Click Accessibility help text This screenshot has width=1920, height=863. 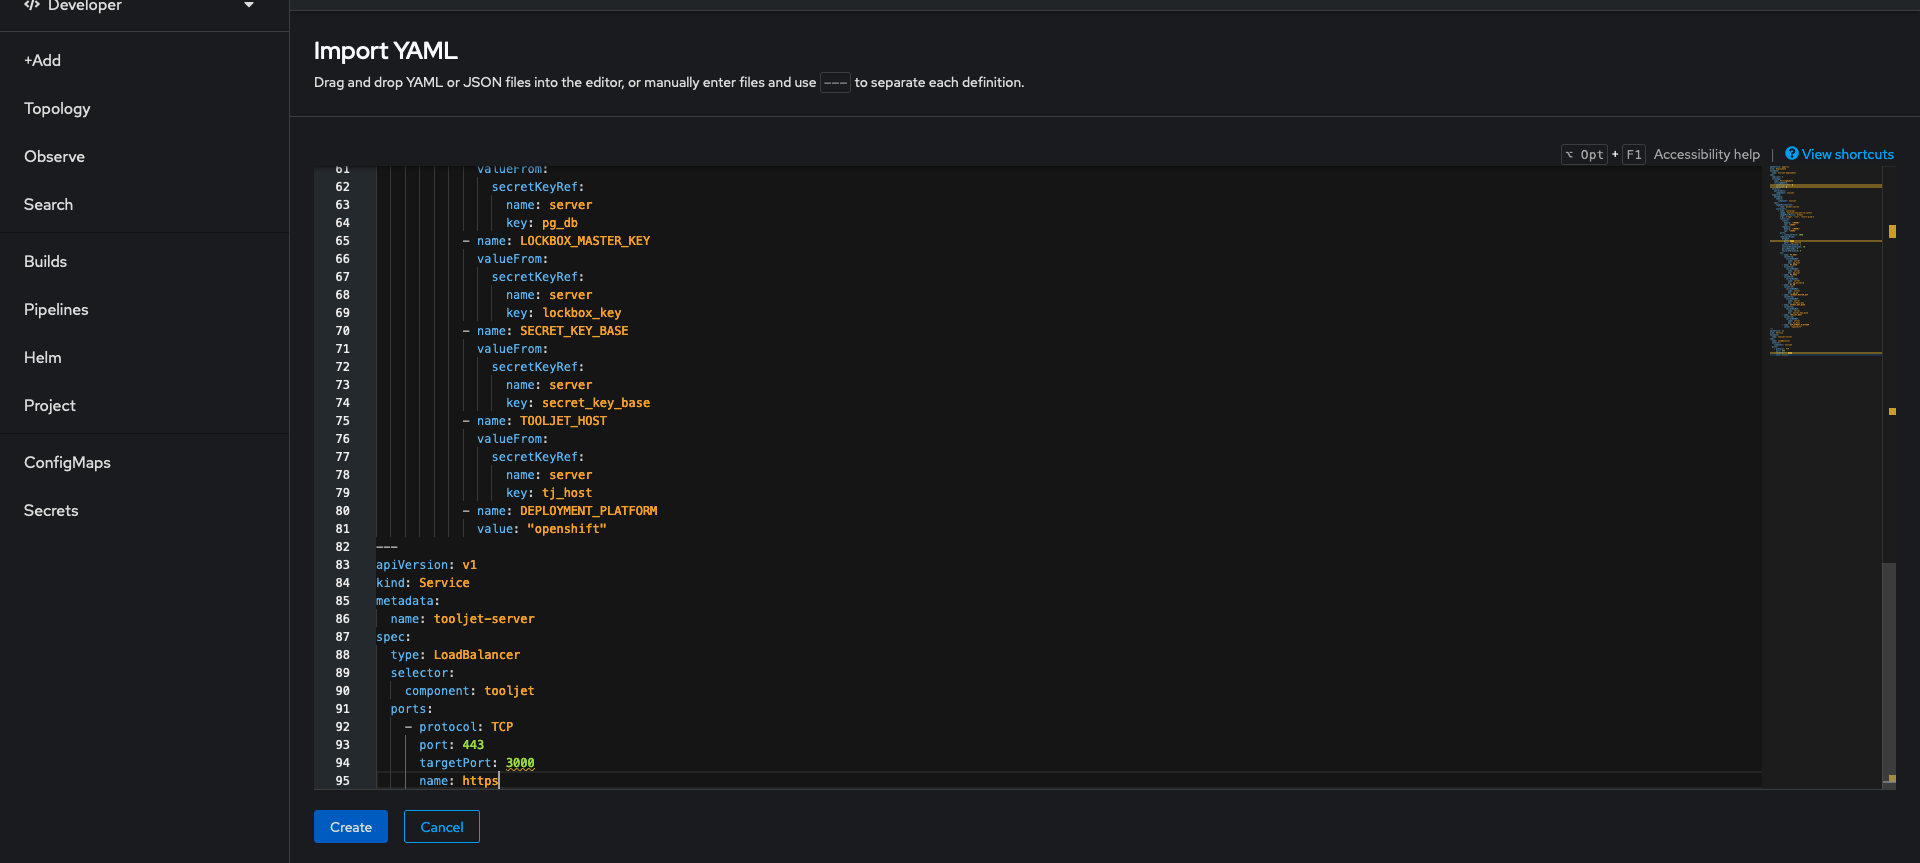[x=1706, y=155]
